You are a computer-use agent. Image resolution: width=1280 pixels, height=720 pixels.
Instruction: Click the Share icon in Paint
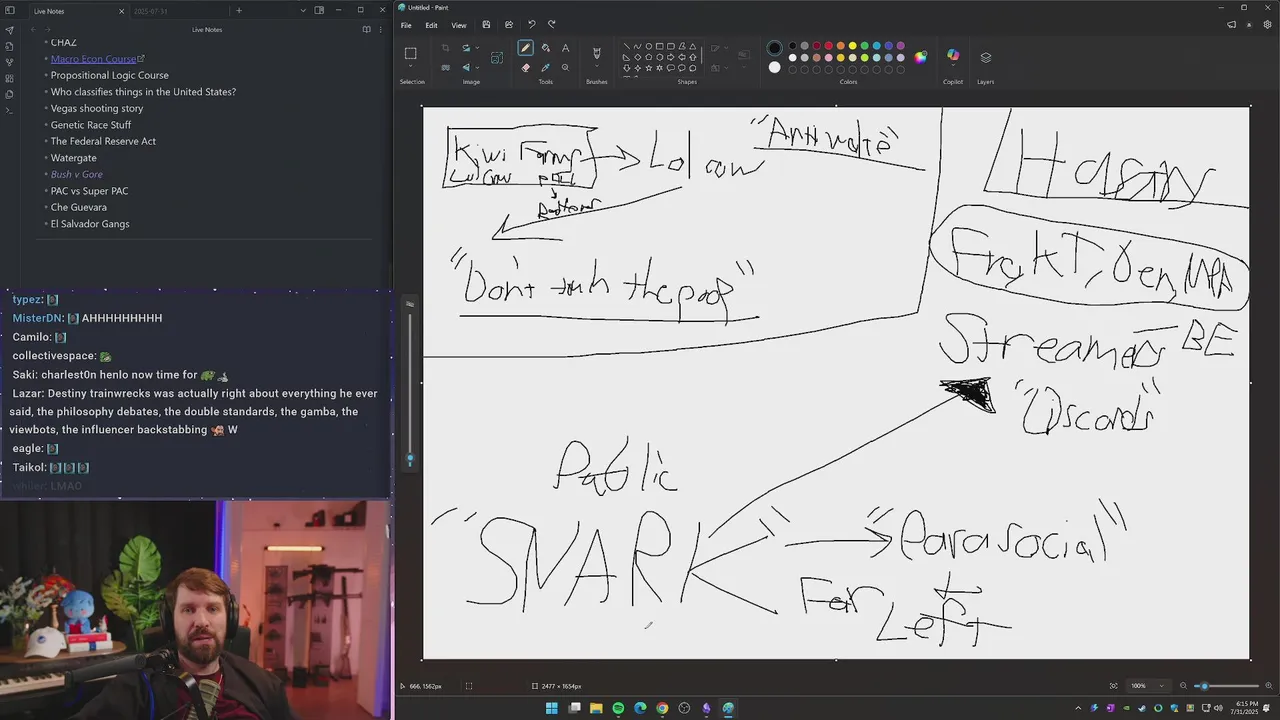pos(509,25)
